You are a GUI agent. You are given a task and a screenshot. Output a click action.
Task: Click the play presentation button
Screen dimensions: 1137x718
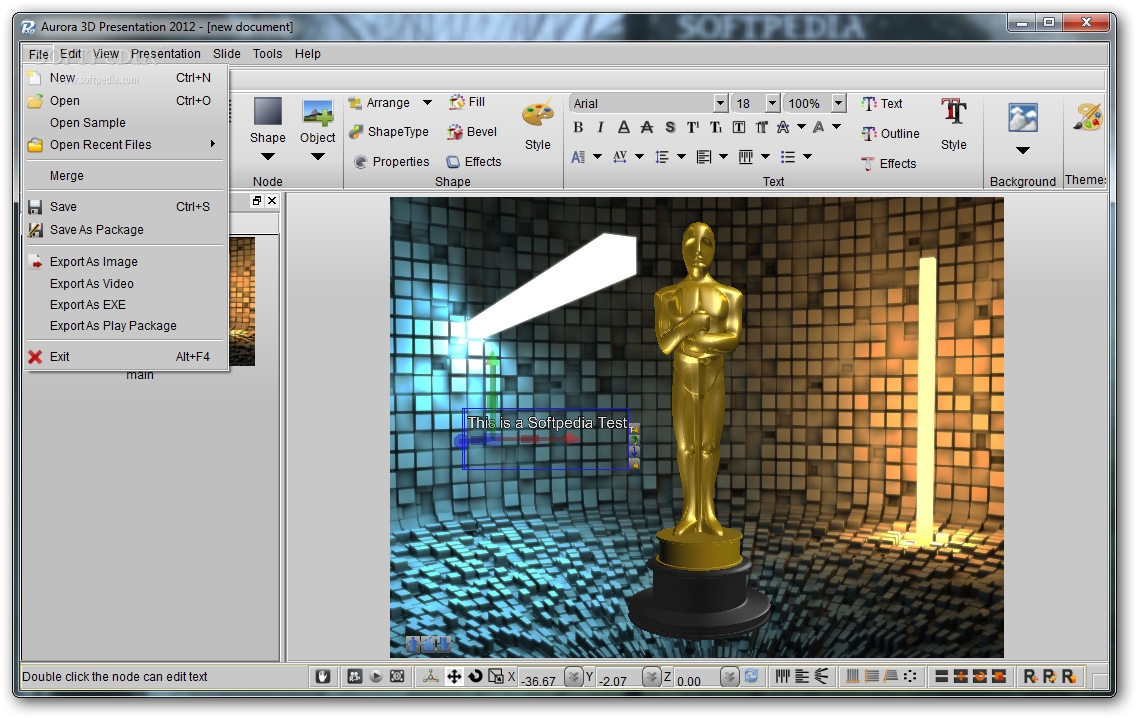point(376,677)
